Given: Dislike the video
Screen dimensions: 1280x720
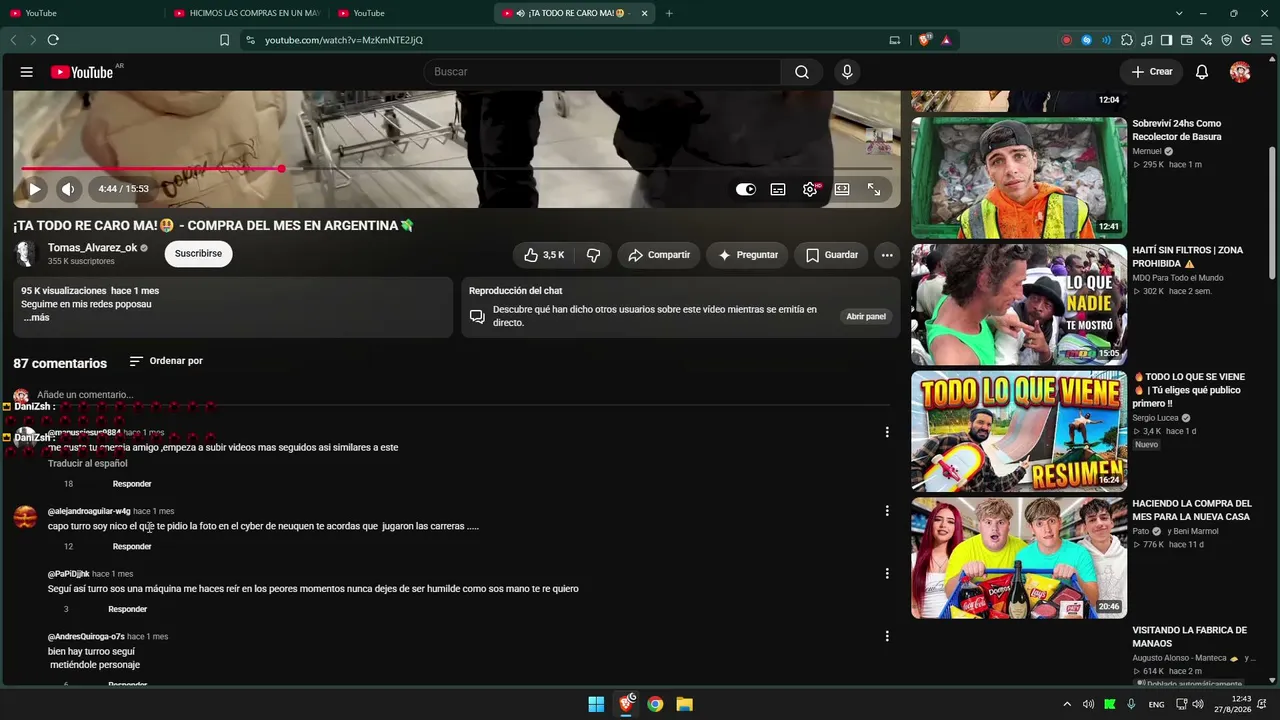Looking at the screenshot, I should pyautogui.click(x=593, y=255).
